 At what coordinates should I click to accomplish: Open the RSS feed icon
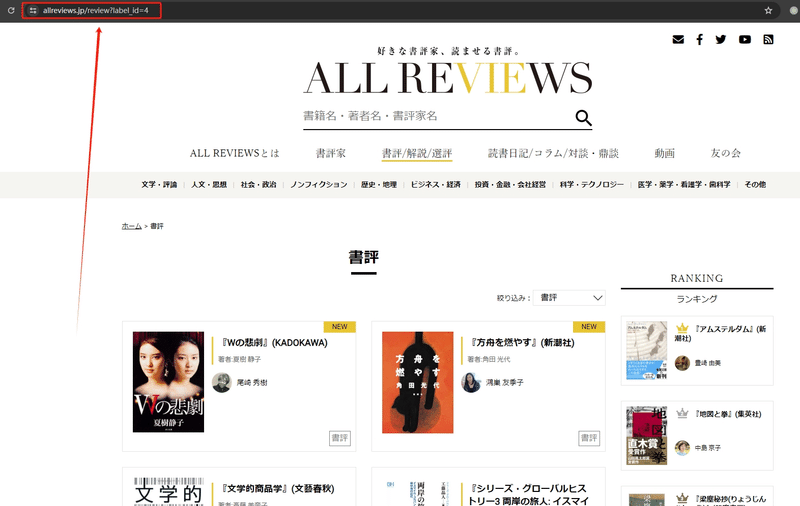[x=768, y=39]
